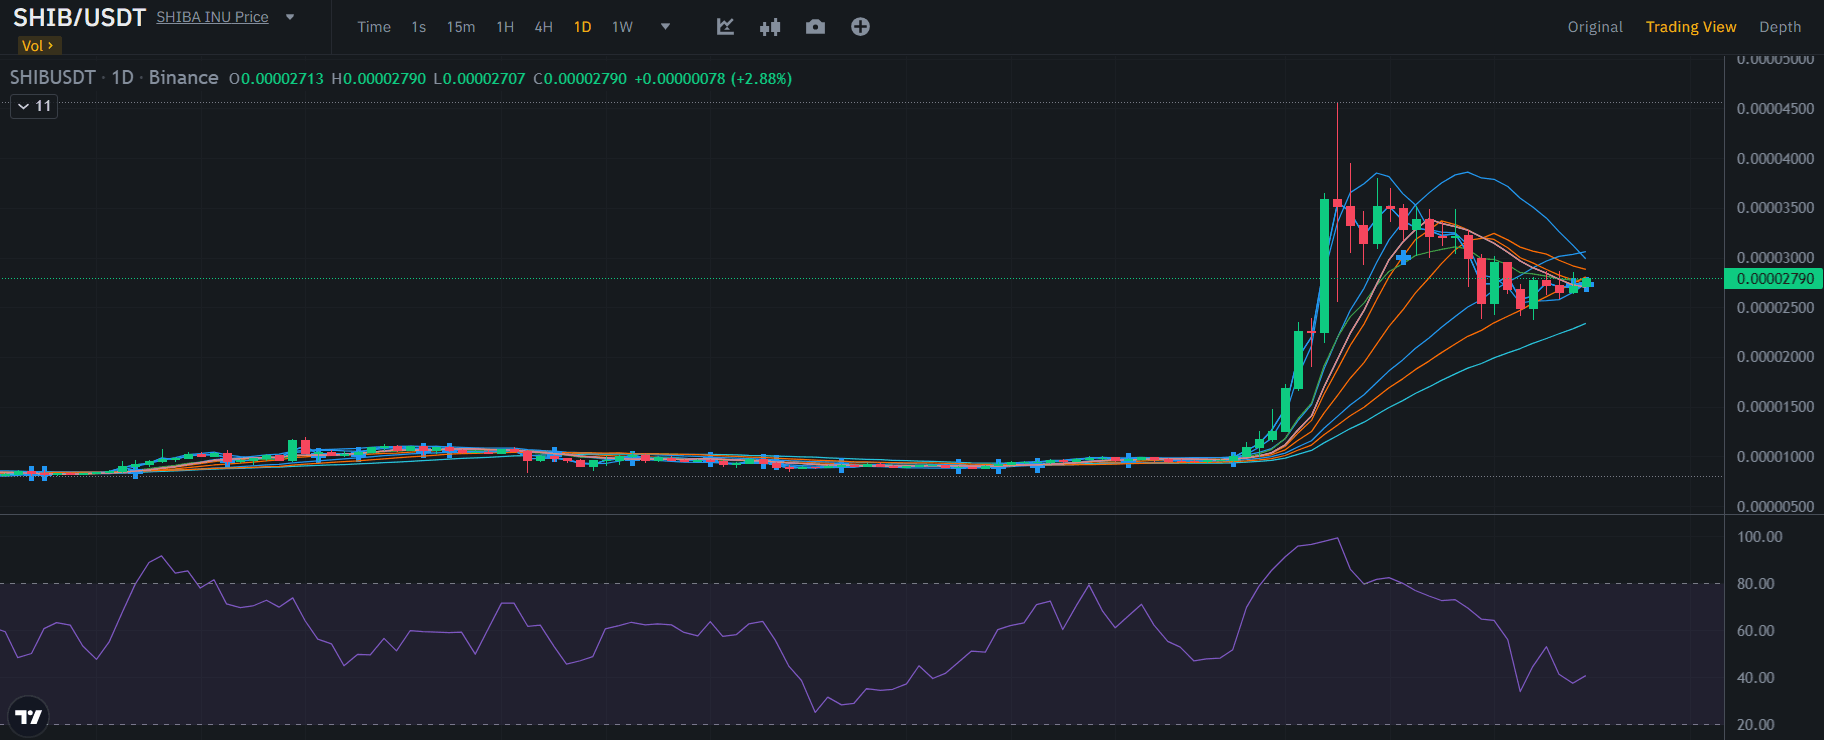Viewport: 1824px width, 740px height.
Task: Open the SHIB/USDT pair dropdown arrow
Action: (290, 17)
